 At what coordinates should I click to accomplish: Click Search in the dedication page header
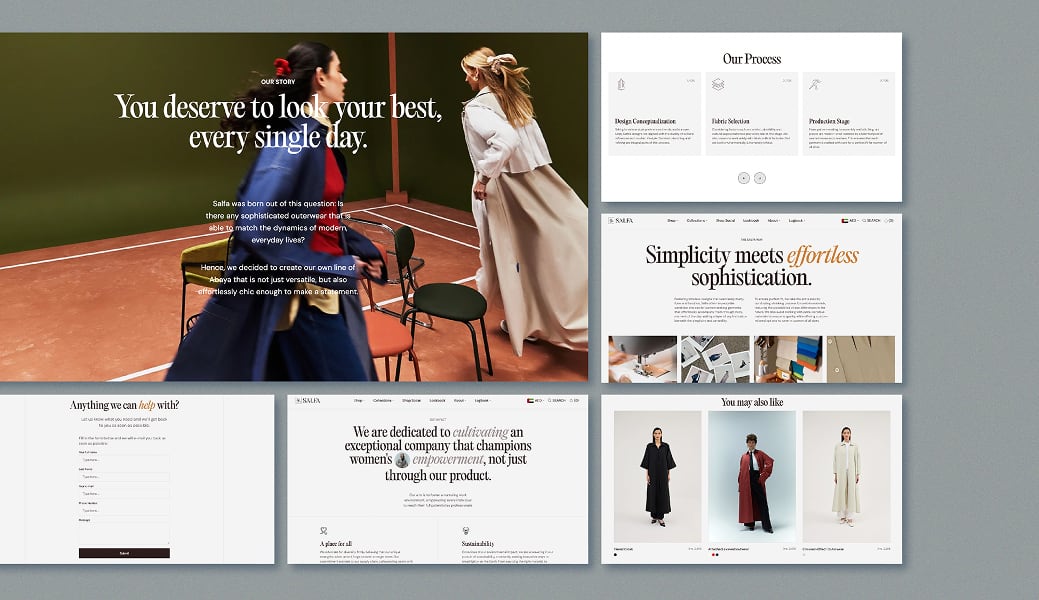557,400
